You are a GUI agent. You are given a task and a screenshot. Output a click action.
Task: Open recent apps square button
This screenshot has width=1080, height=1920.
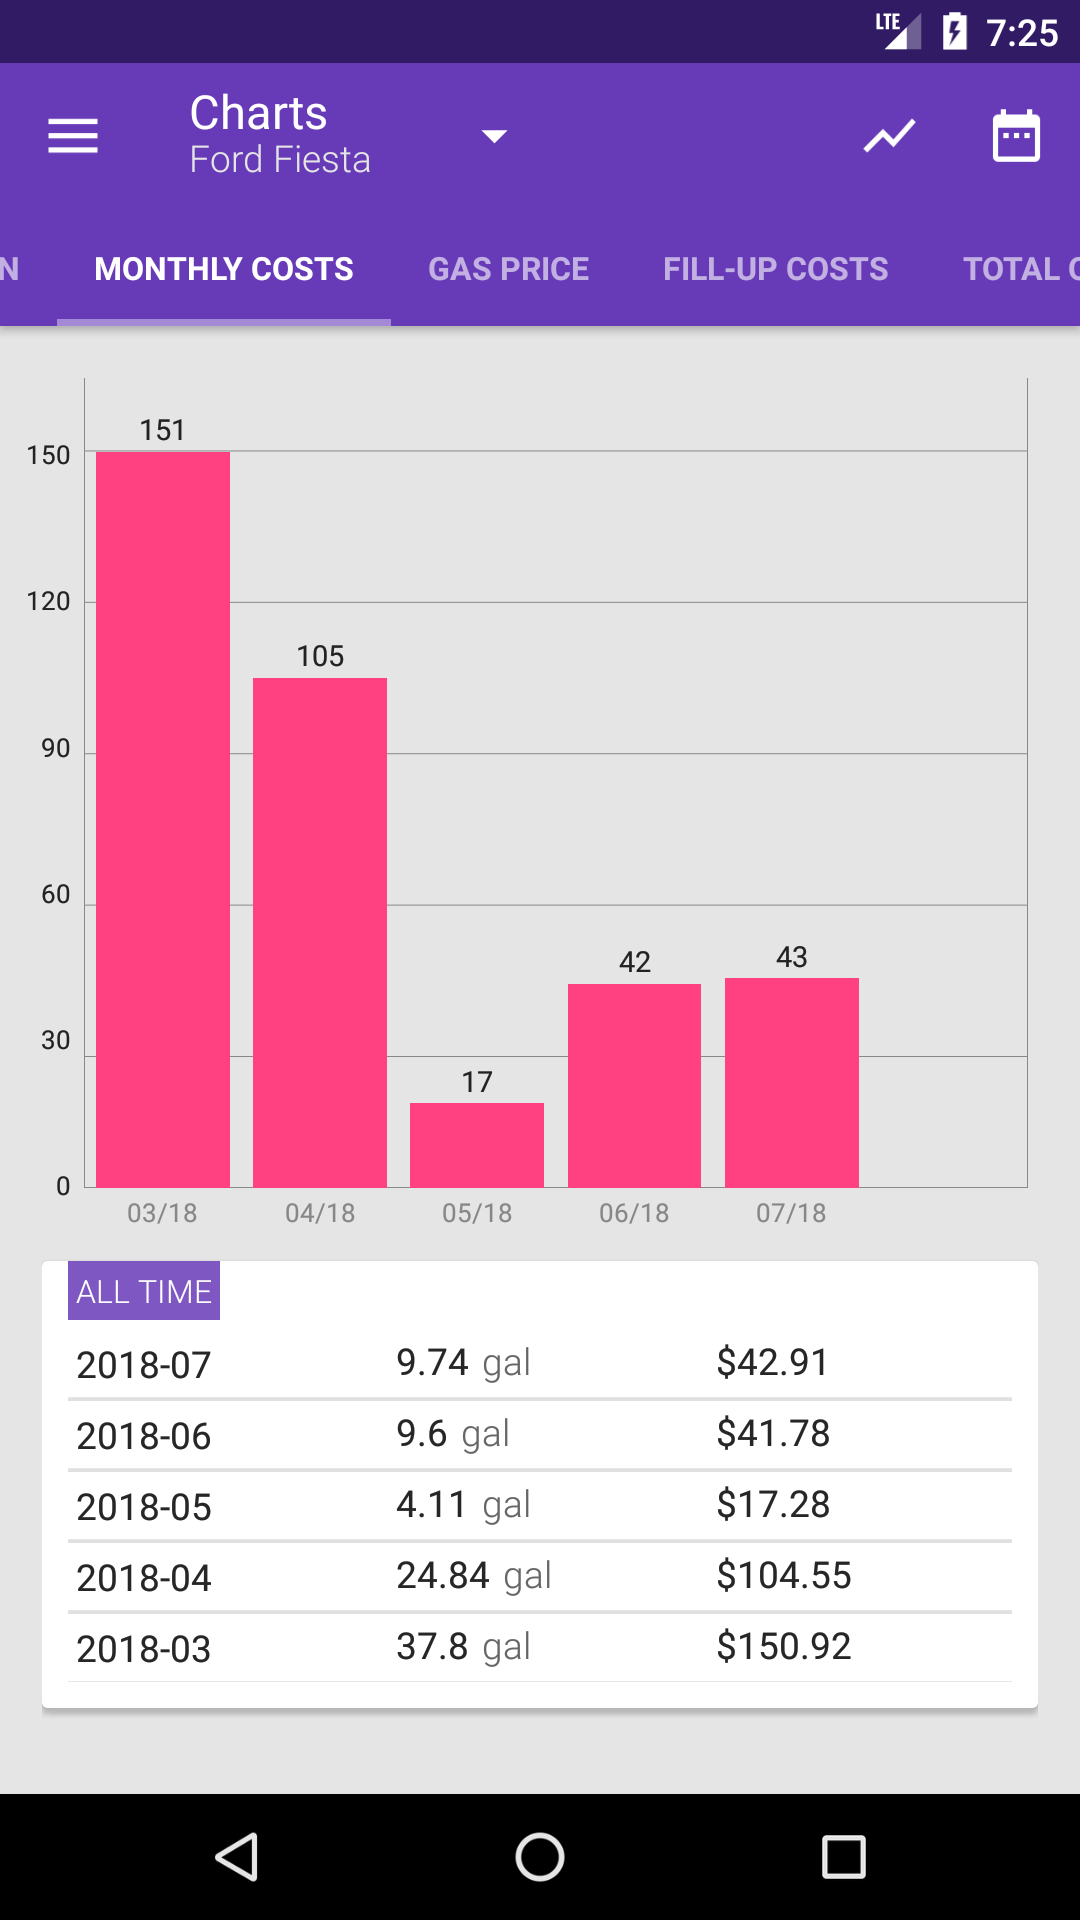point(843,1857)
